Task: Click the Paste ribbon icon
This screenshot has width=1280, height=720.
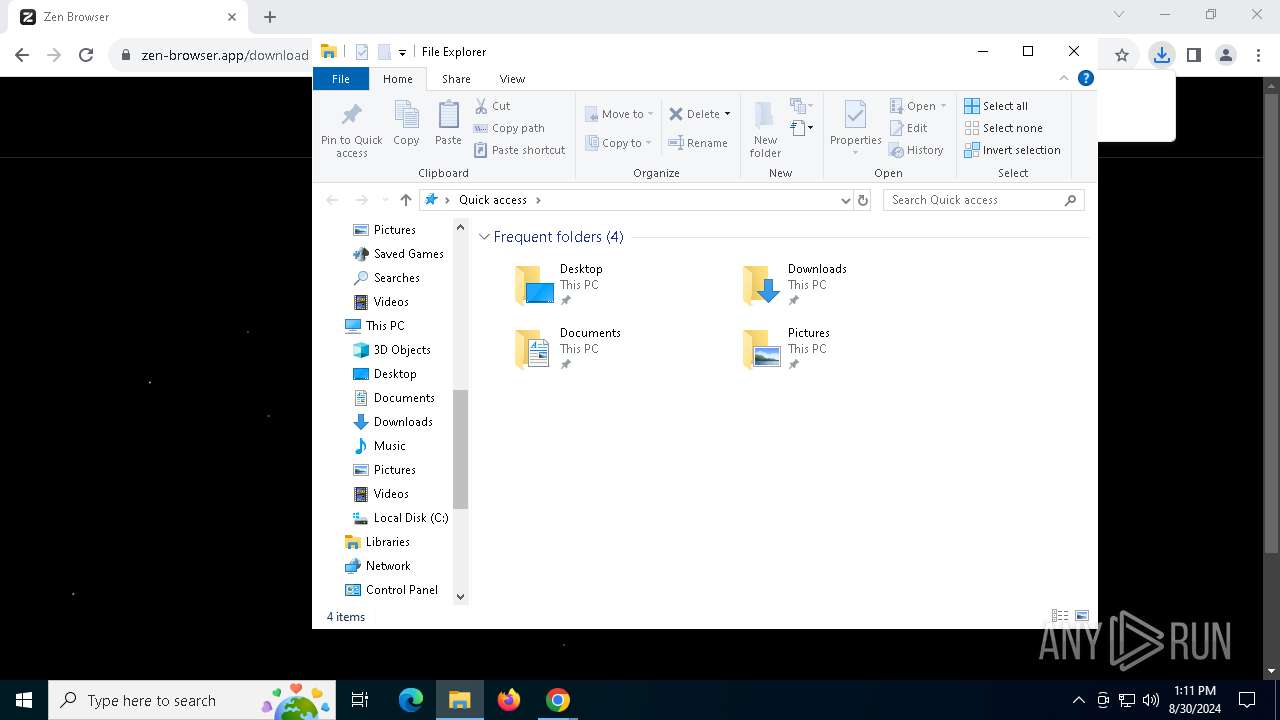Action: 448,124
